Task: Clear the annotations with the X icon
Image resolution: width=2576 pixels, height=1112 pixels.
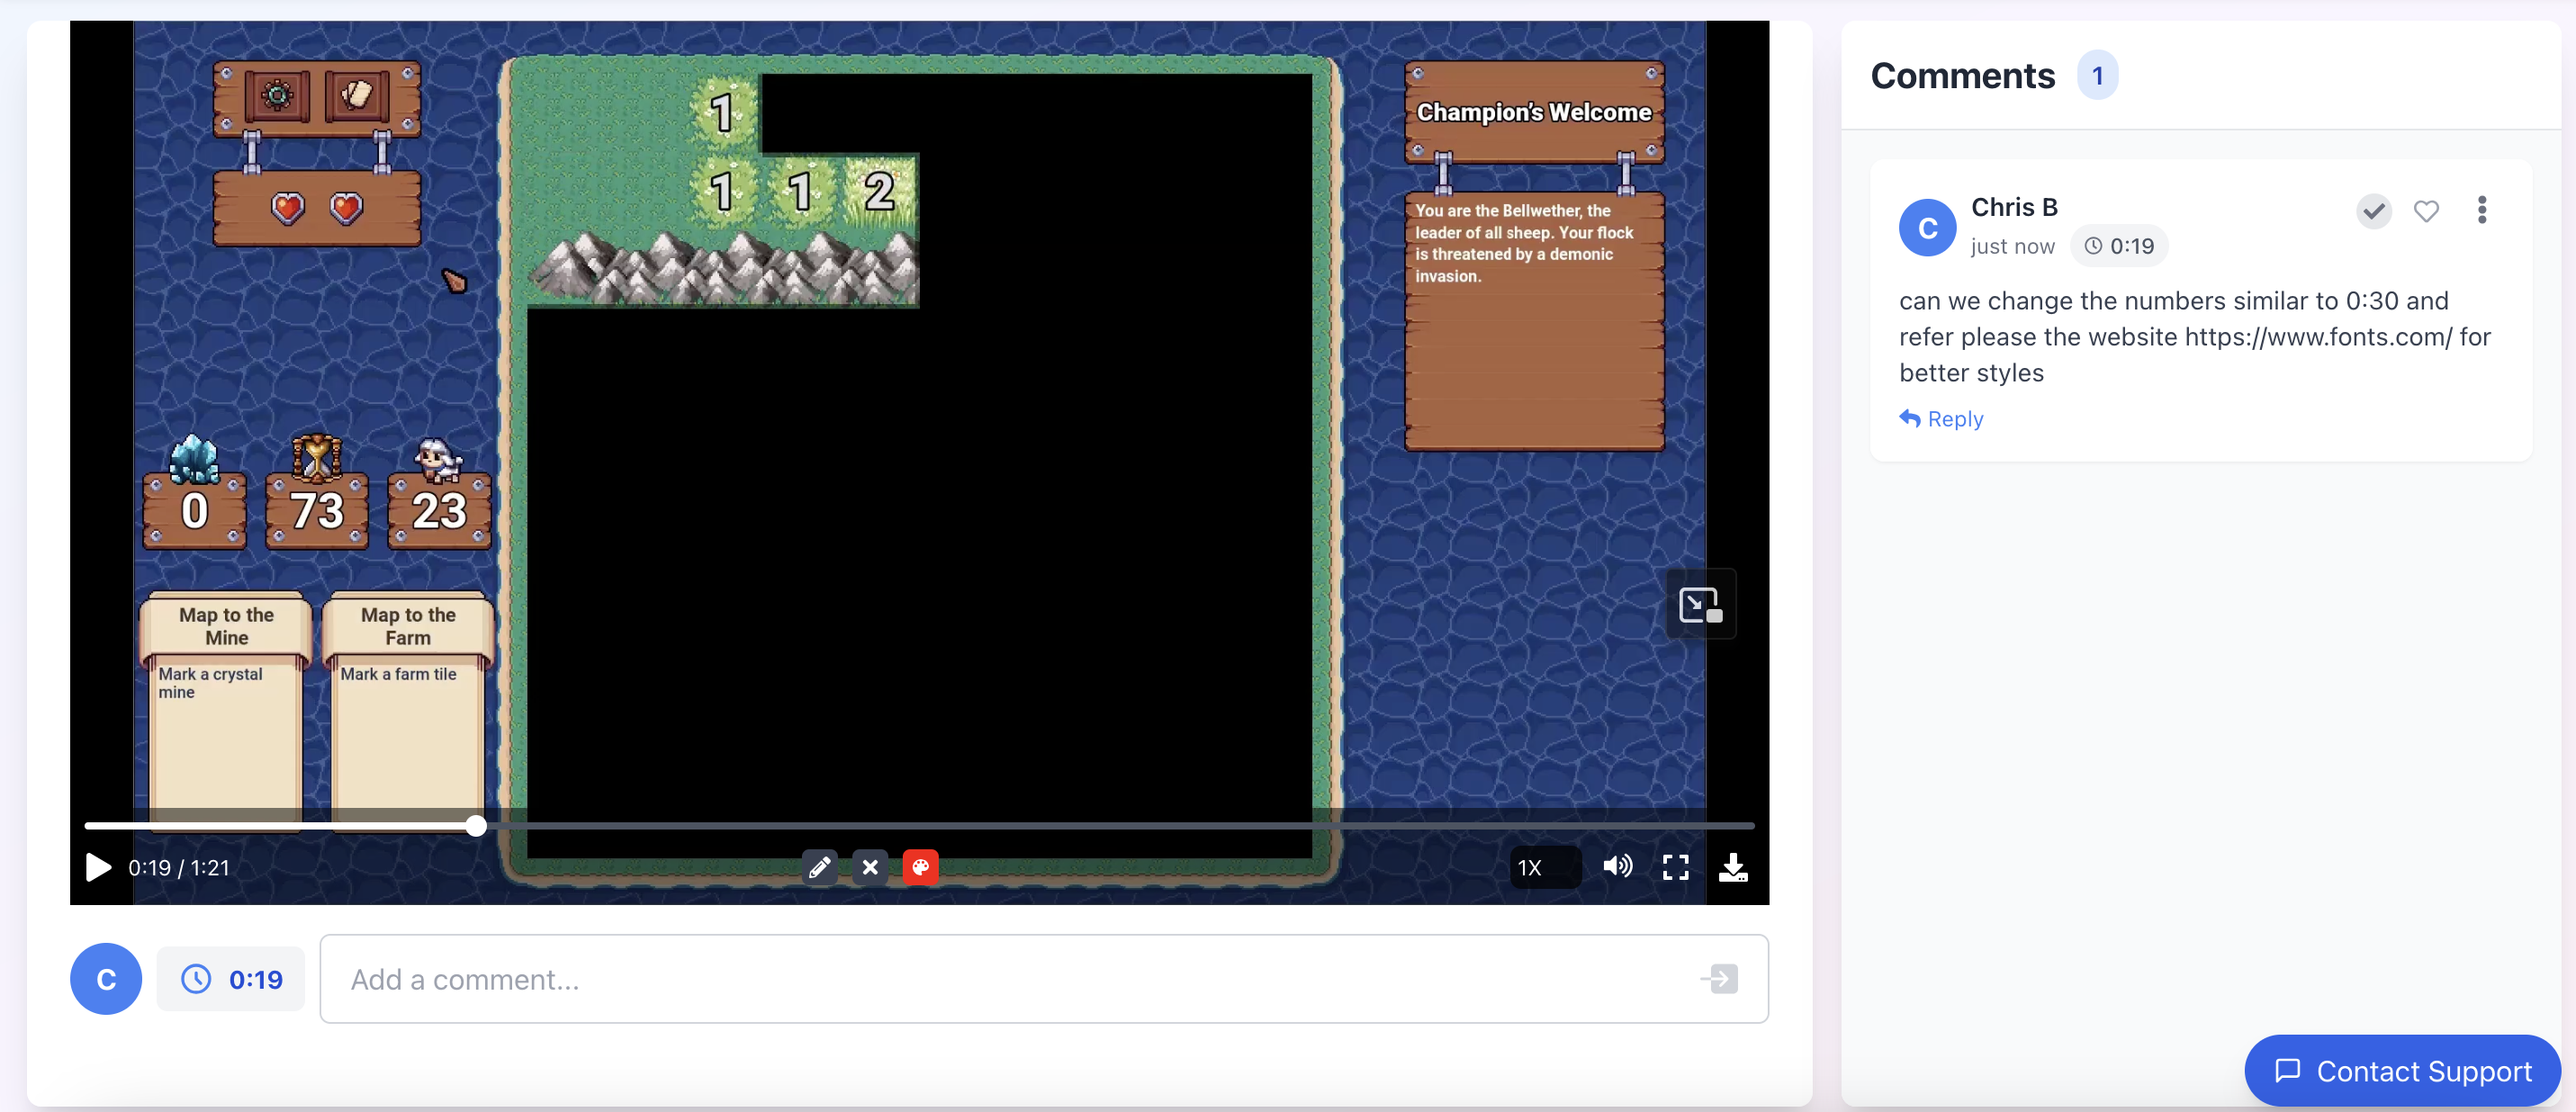Action: (870, 867)
